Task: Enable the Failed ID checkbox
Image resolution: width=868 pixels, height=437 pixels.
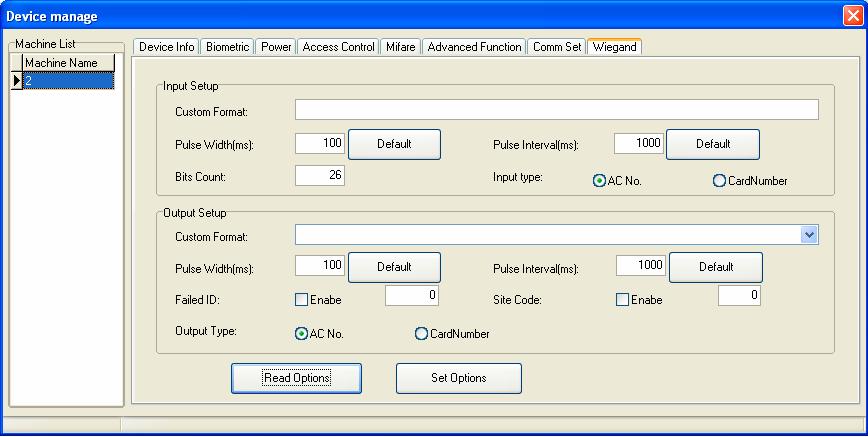Action: tap(301, 300)
